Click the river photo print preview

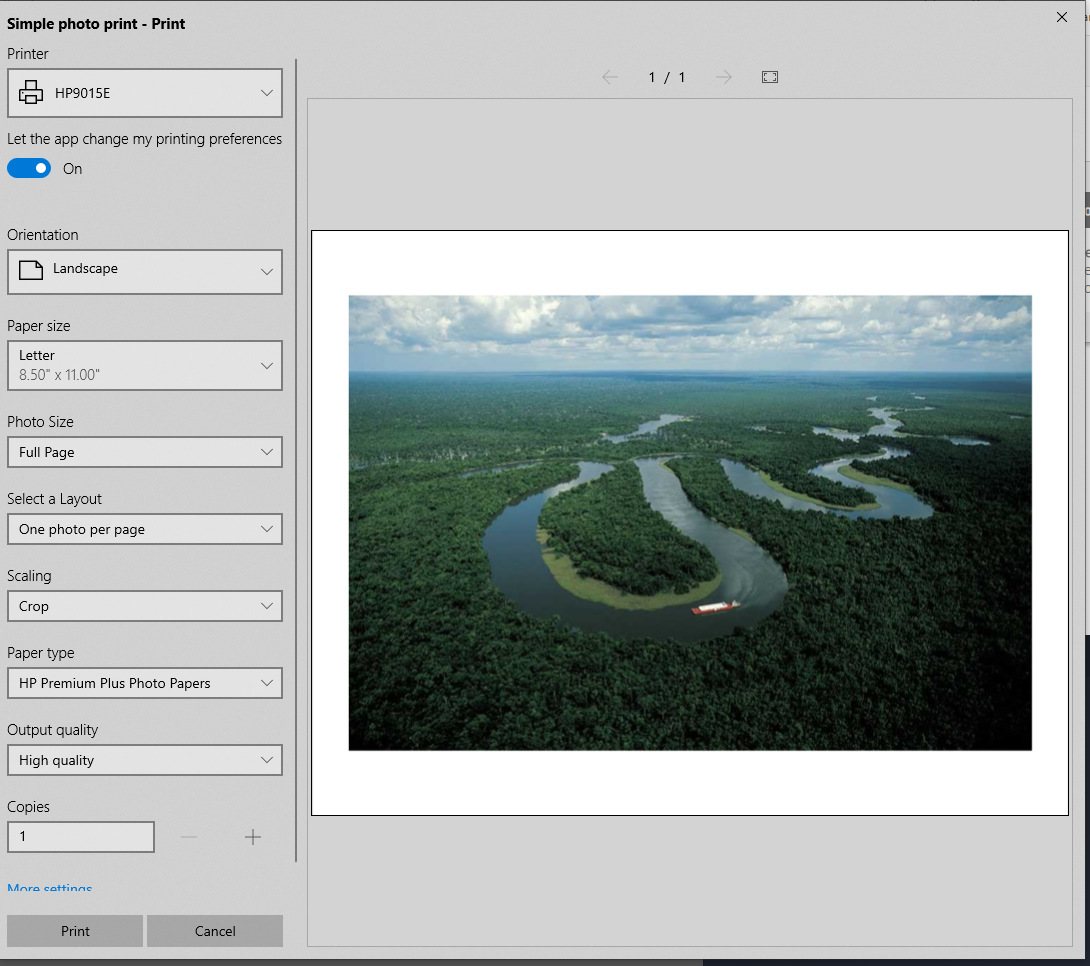click(x=690, y=523)
